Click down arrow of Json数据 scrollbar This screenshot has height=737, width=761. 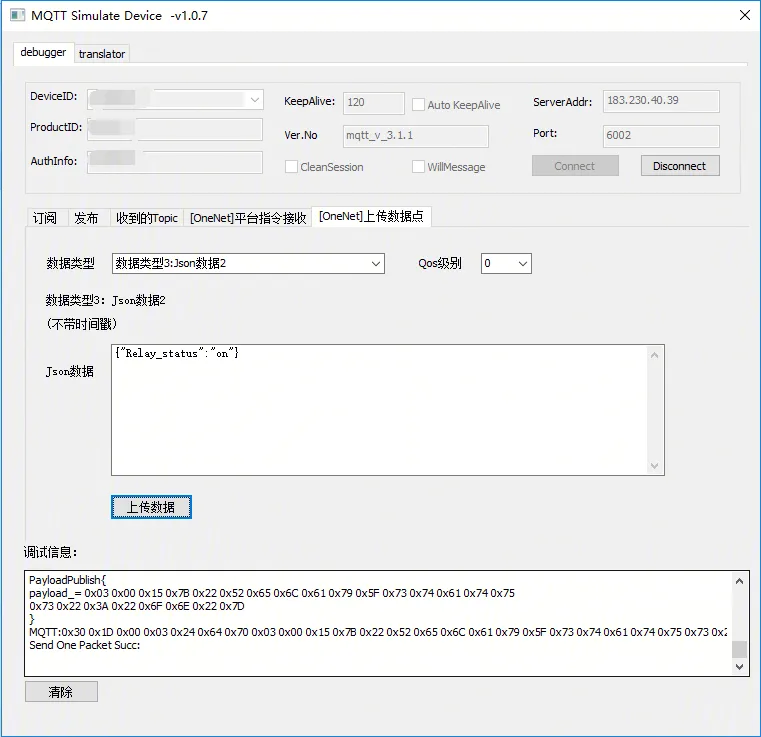[656, 466]
